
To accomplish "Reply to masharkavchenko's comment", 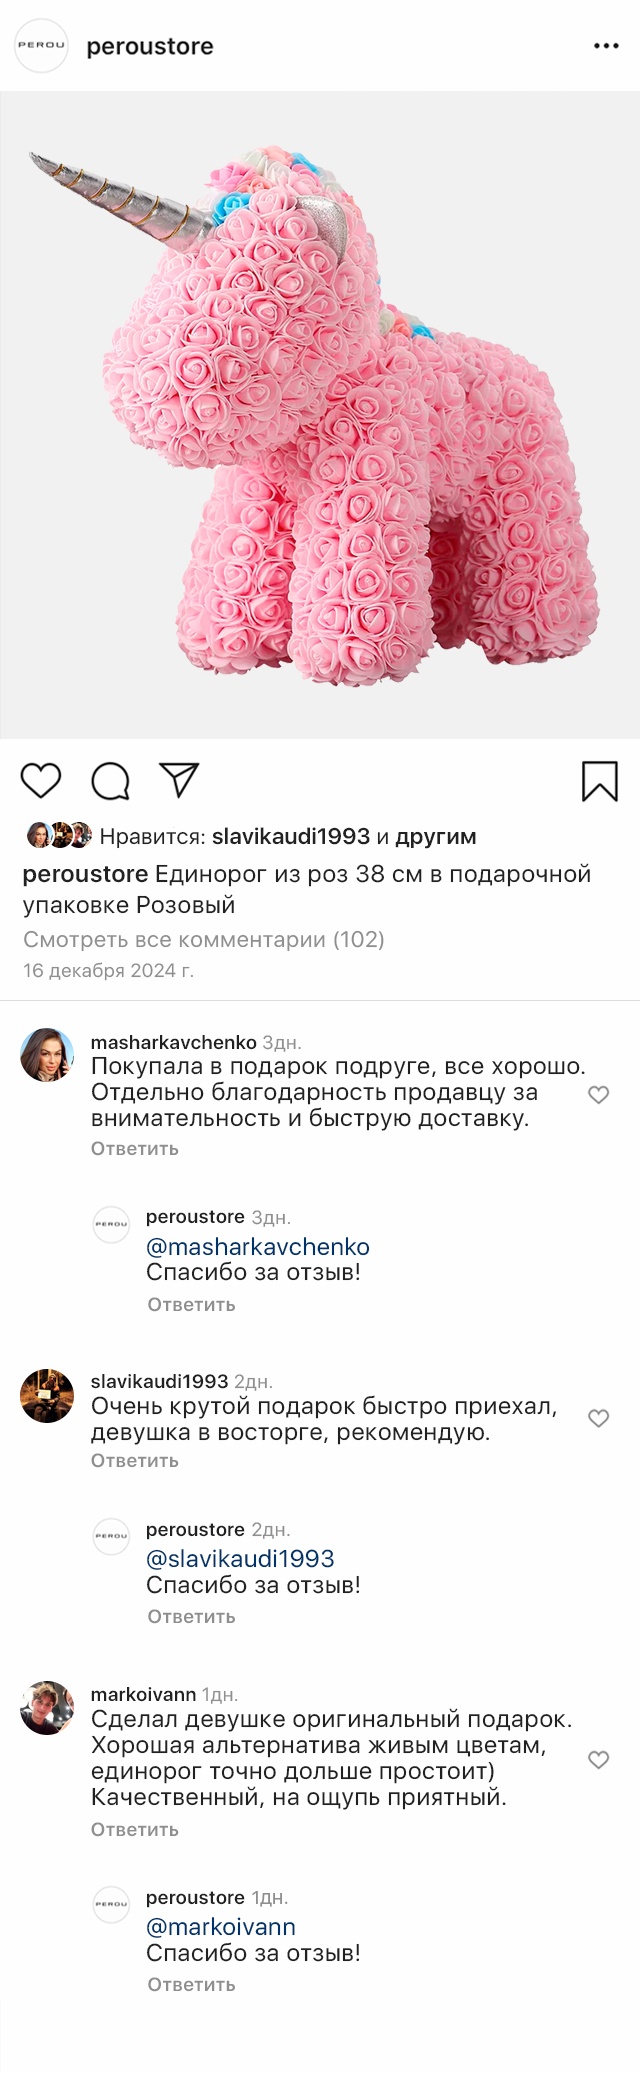I will [135, 1149].
